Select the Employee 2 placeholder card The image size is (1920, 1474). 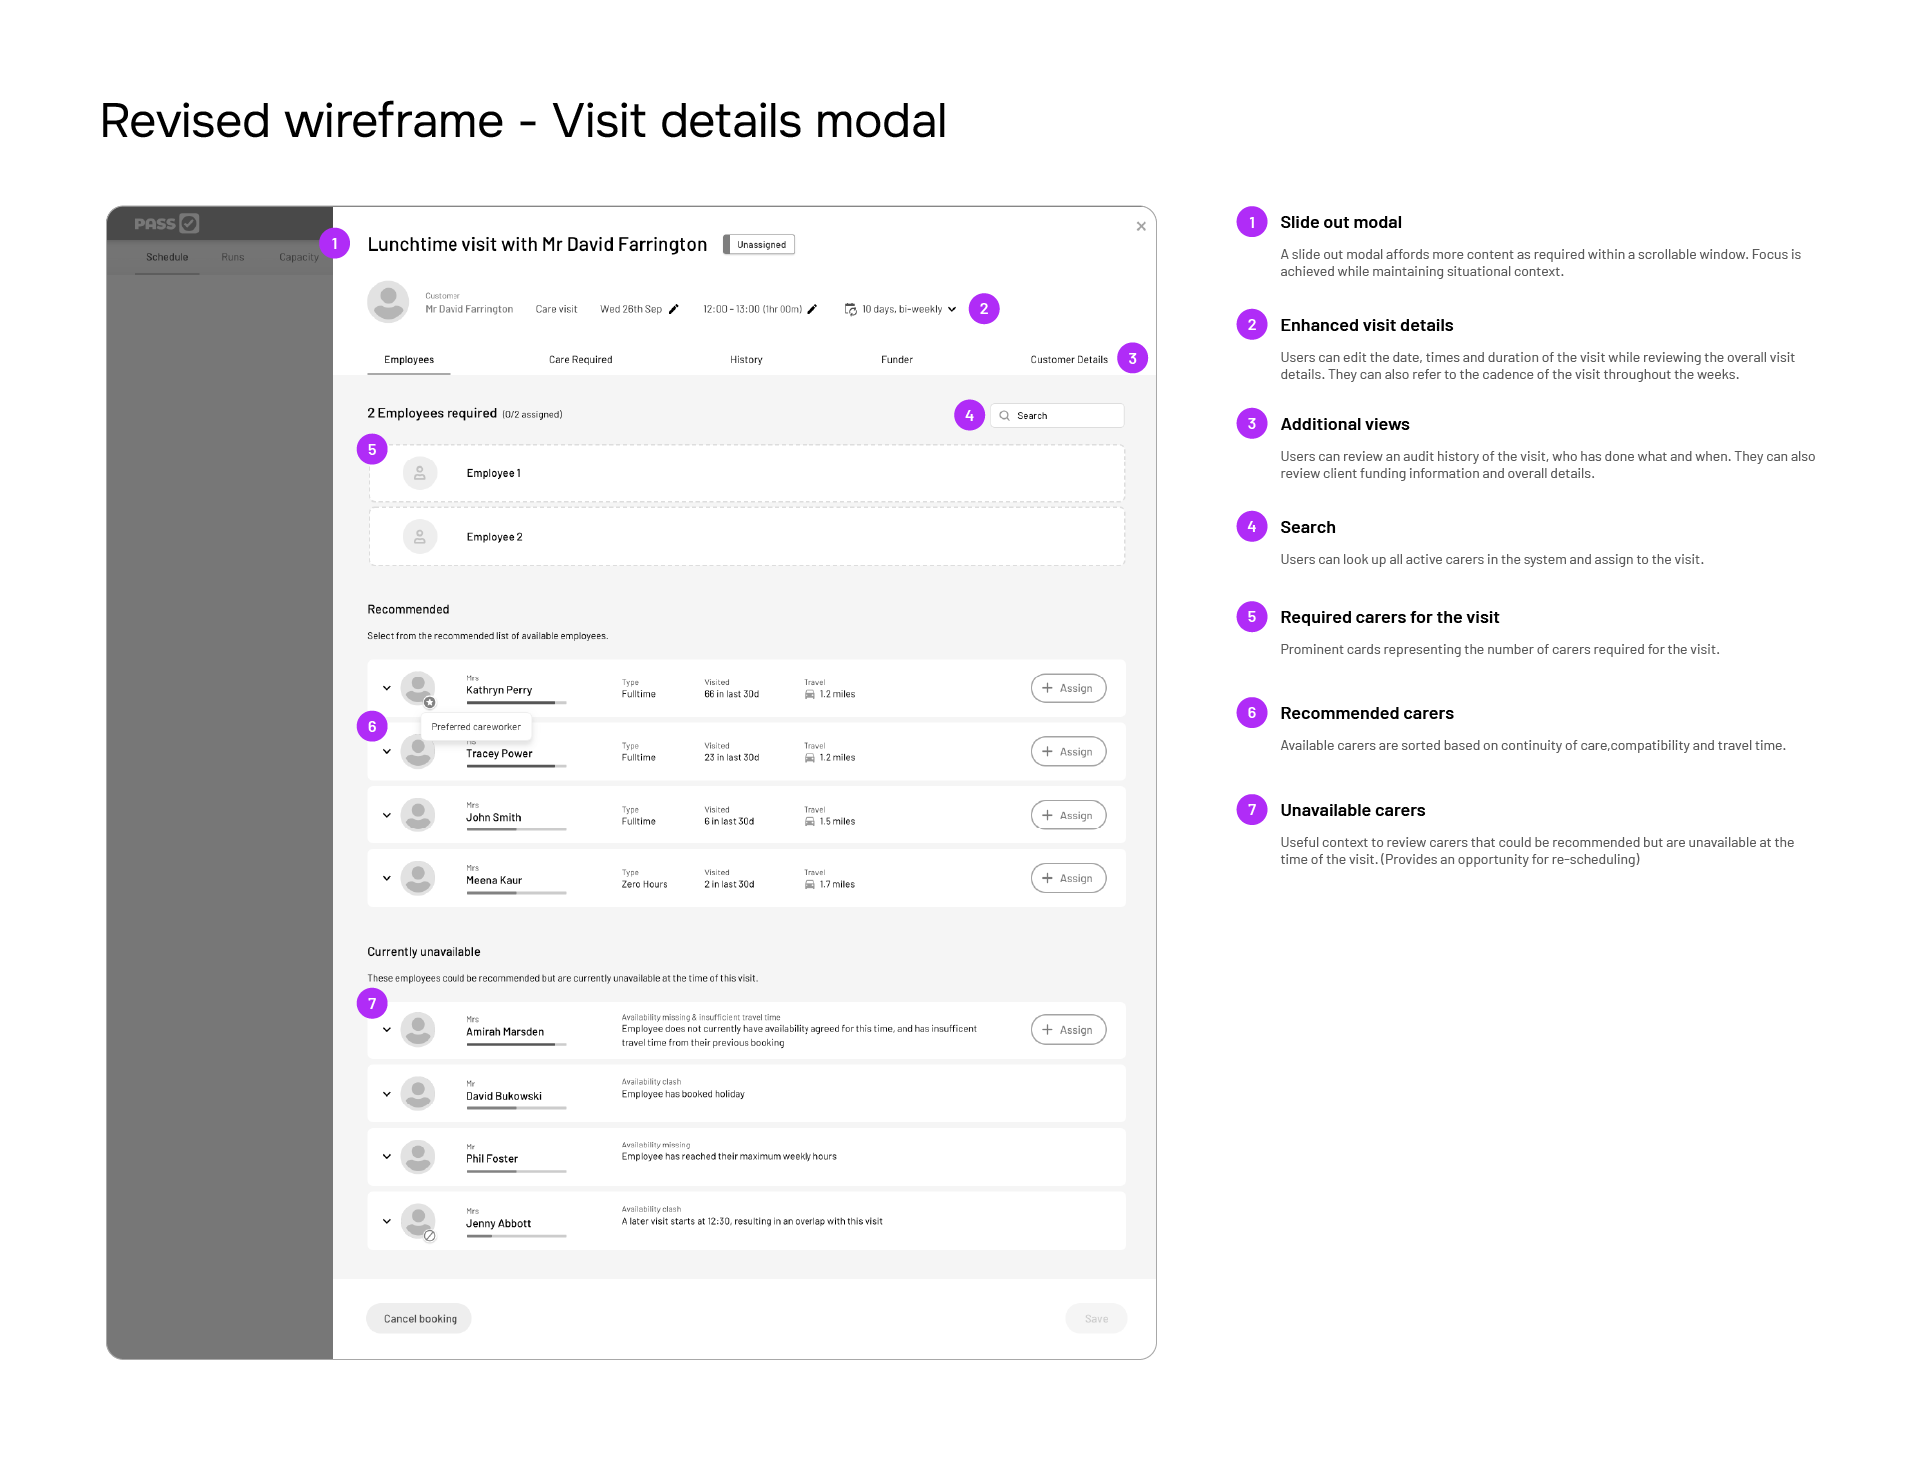747,538
